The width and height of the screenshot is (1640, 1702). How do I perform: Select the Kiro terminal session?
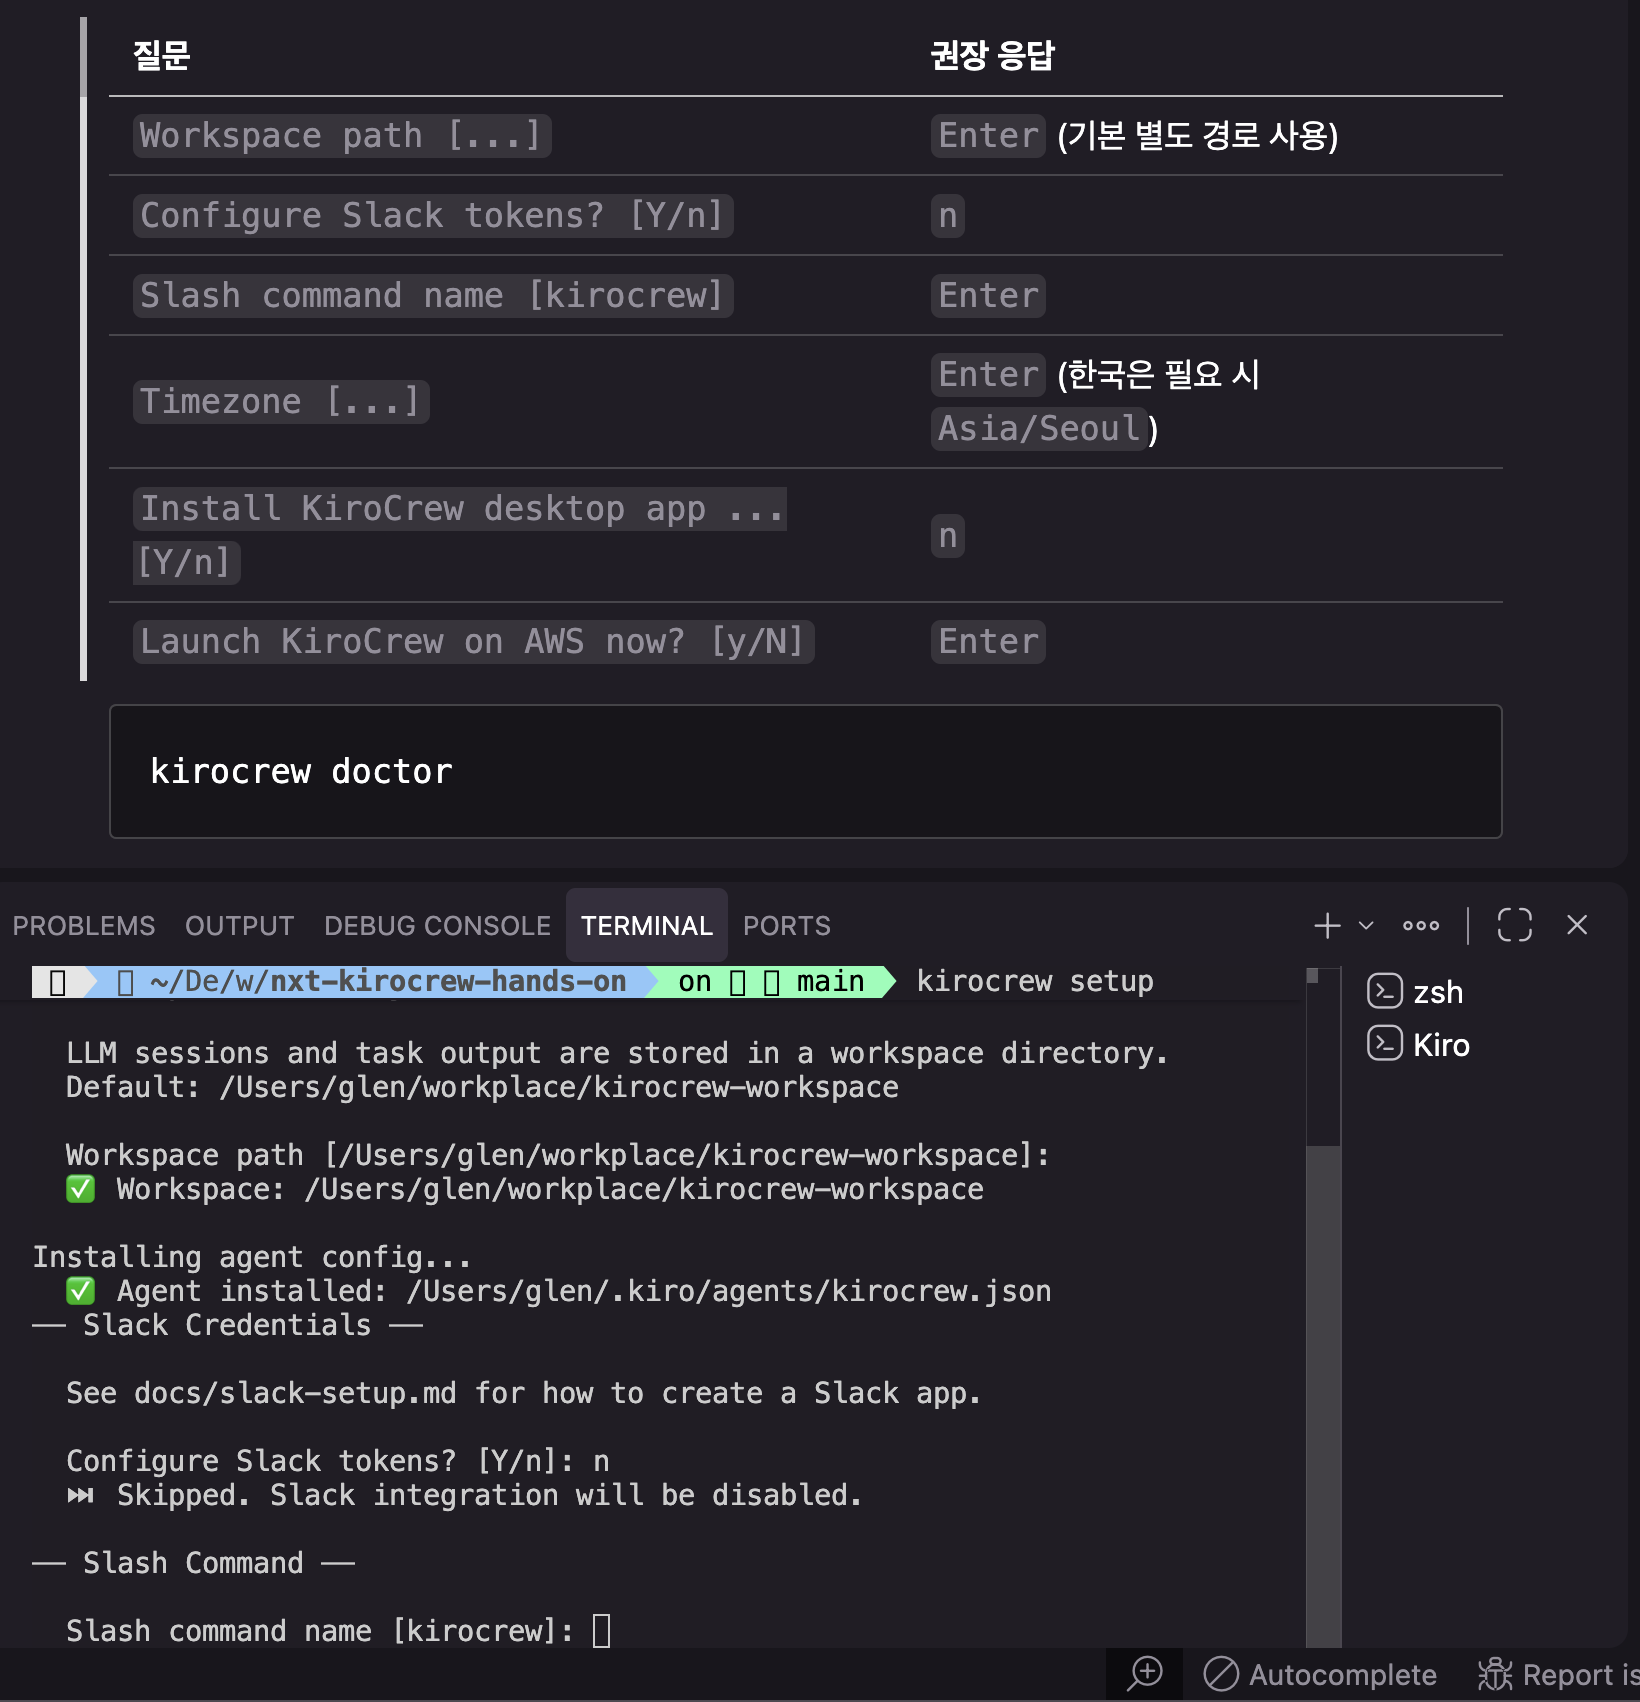click(1441, 1045)
